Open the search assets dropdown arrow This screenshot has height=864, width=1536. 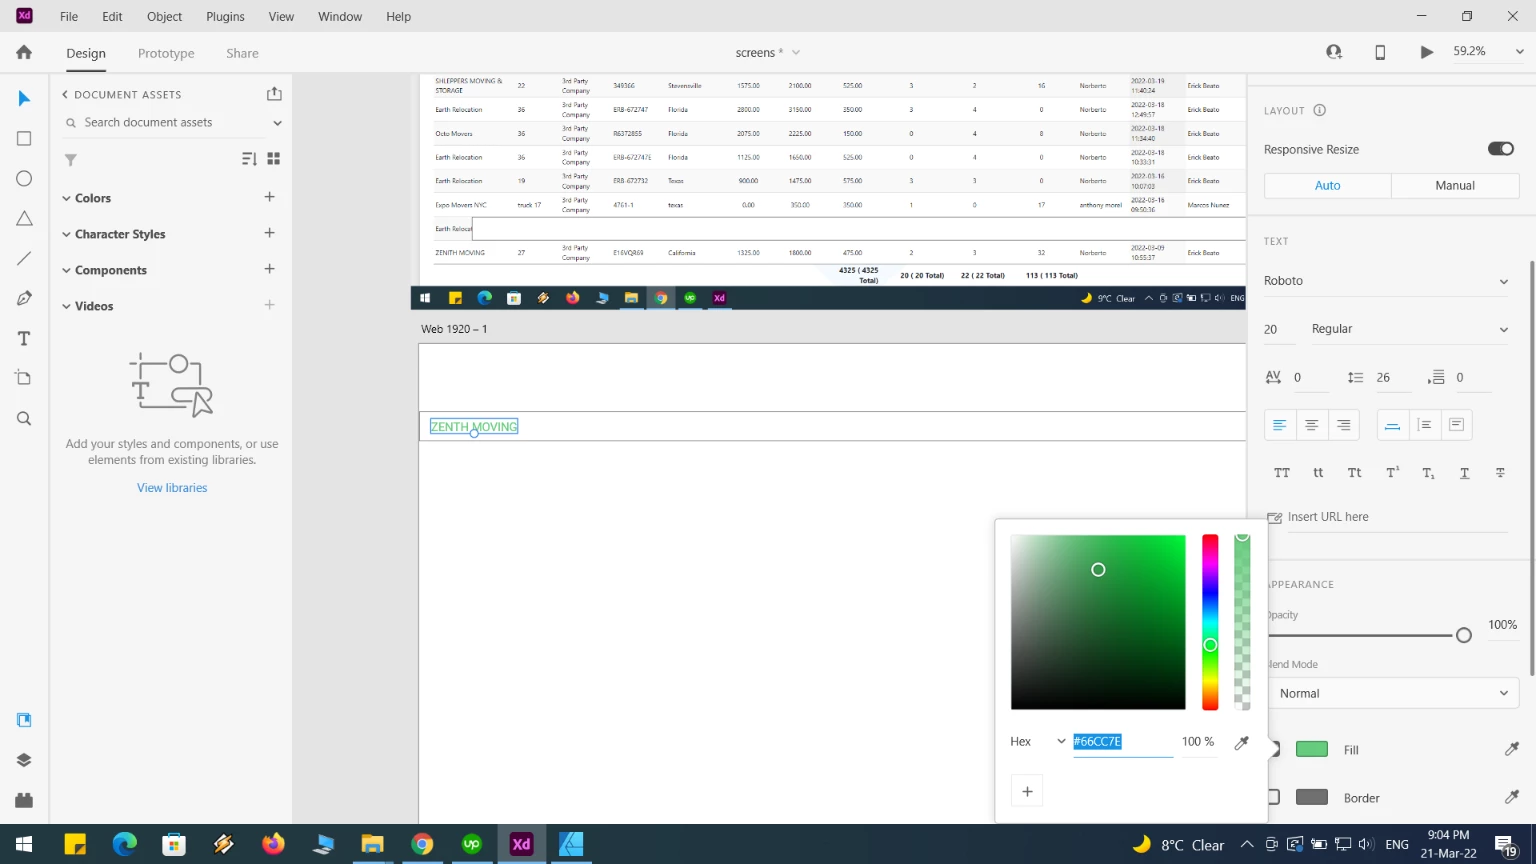[x=277, y=123]
